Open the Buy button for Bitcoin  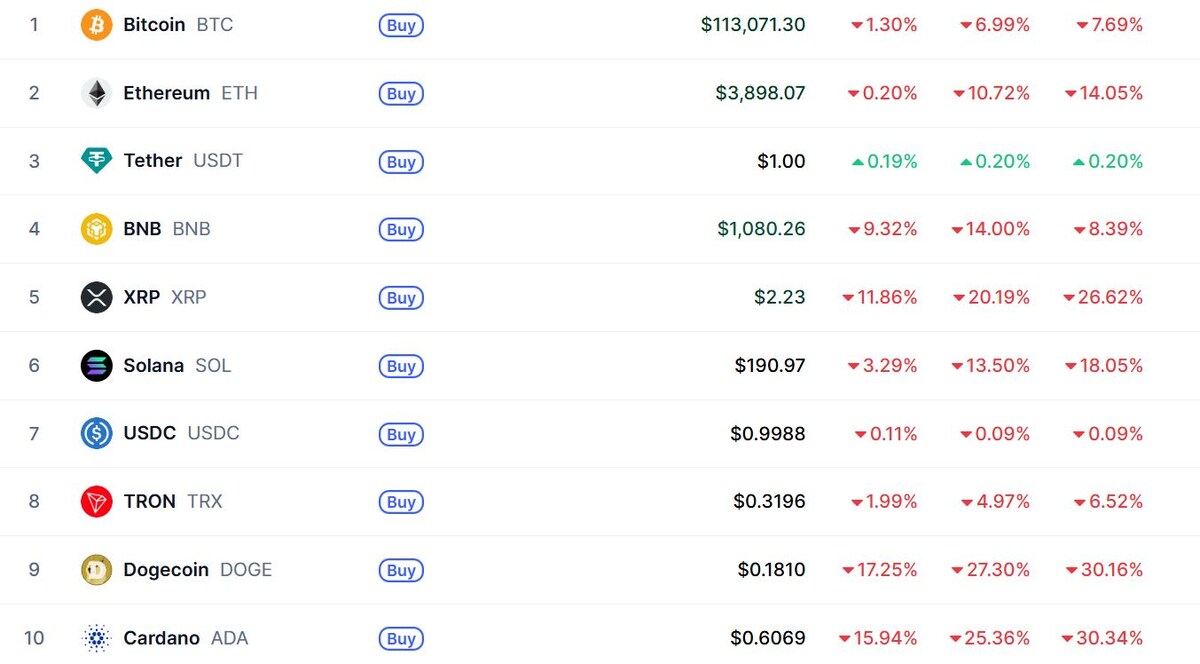click(x=400, y=25)
